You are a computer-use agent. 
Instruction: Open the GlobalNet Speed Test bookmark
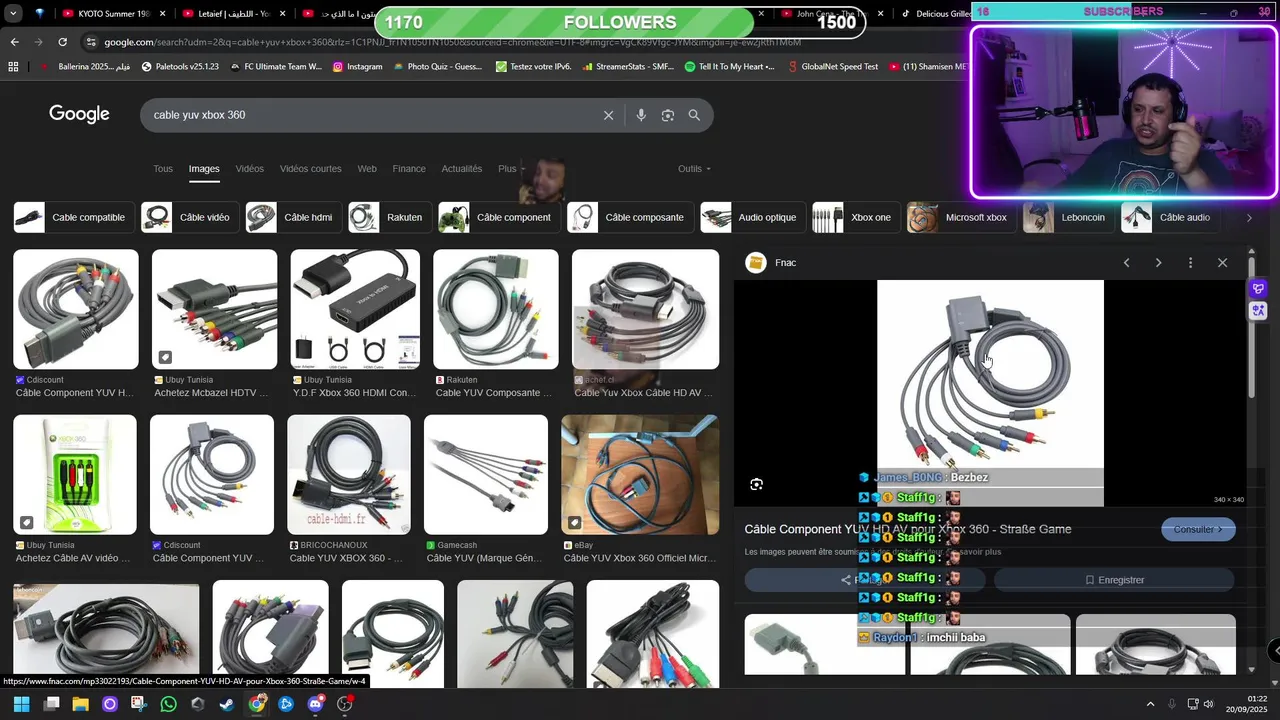[x=833, y=67]
